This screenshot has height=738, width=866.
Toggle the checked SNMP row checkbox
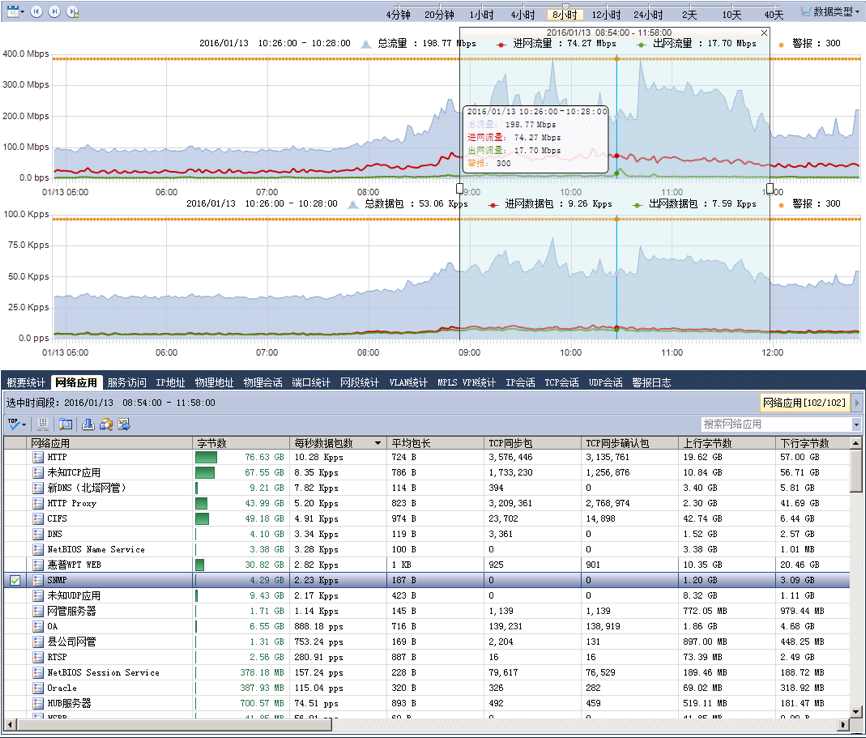tap(15, 580)
